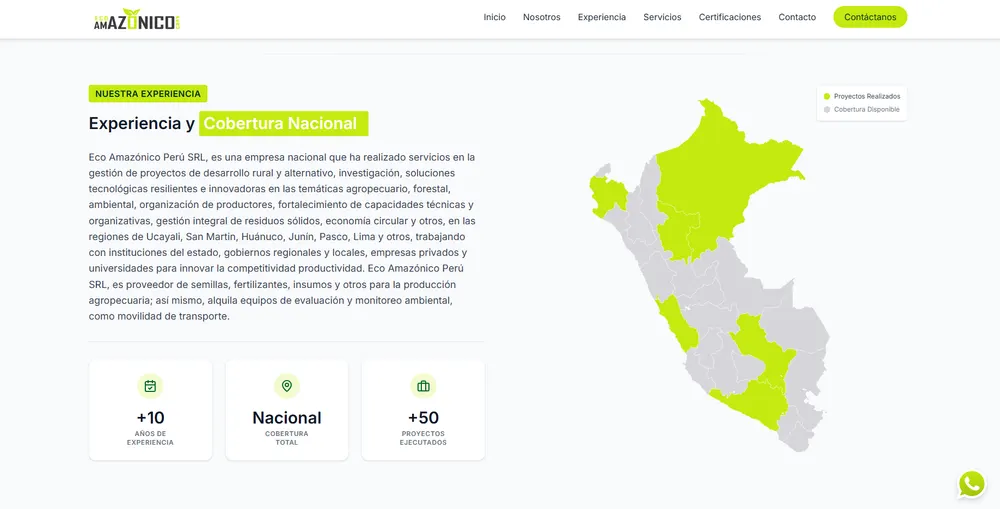Select Experiencia in the navigation
Image resolution: width=1000 pixels, height=509 pixels.
(602, 17)
